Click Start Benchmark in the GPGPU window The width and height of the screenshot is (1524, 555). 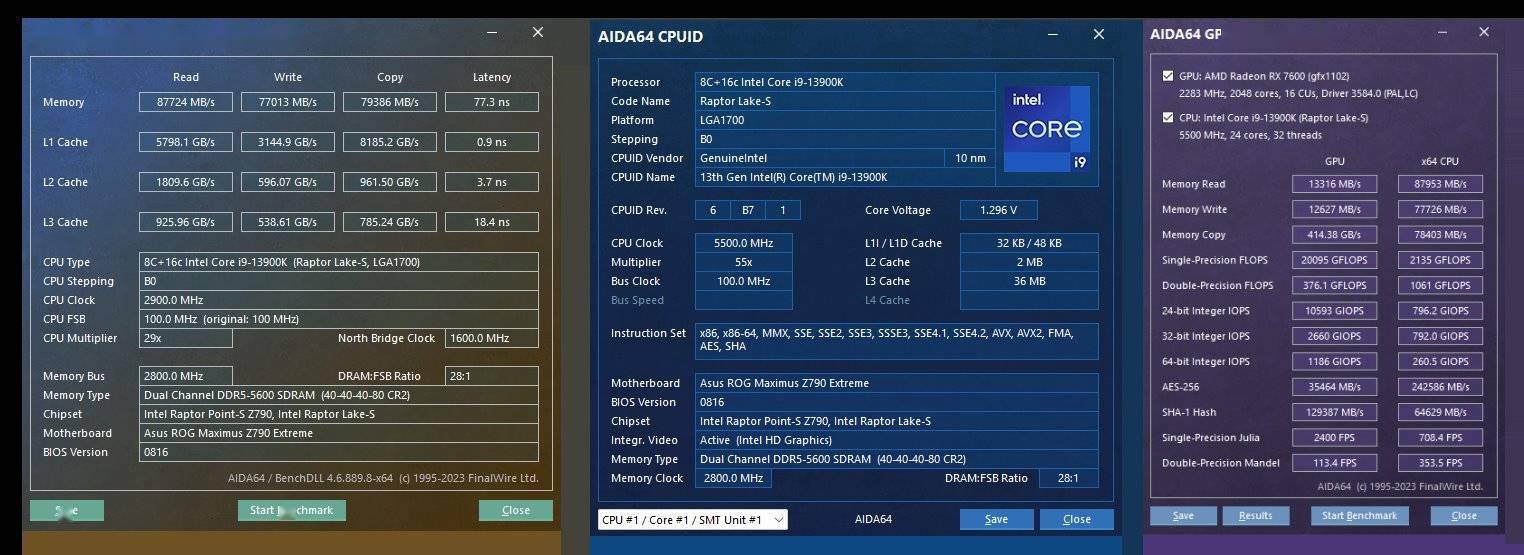(1360, 516)
